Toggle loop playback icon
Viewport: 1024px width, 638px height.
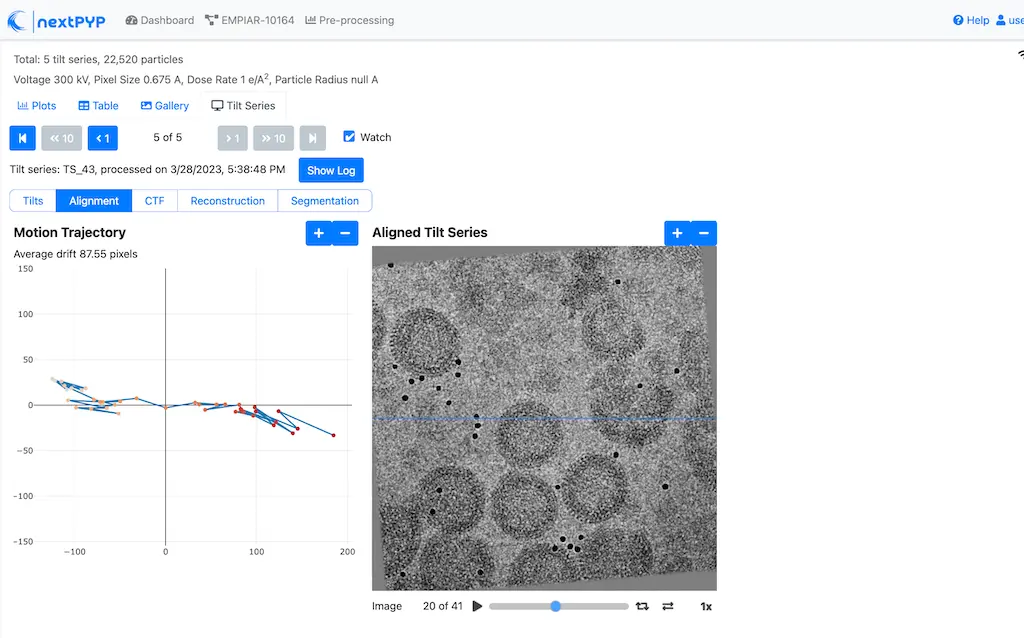(642, 606)
